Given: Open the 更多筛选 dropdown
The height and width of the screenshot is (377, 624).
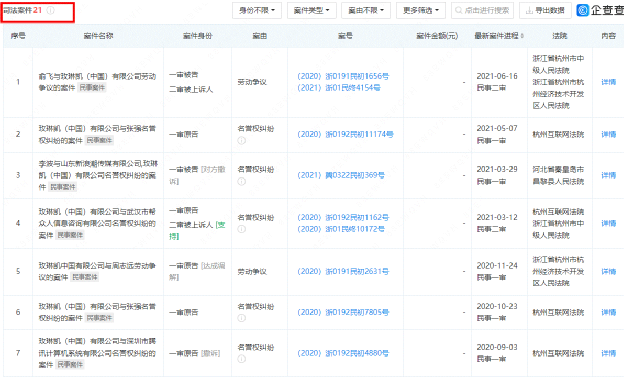Looking at the screenshot, I should pos(421,10).
